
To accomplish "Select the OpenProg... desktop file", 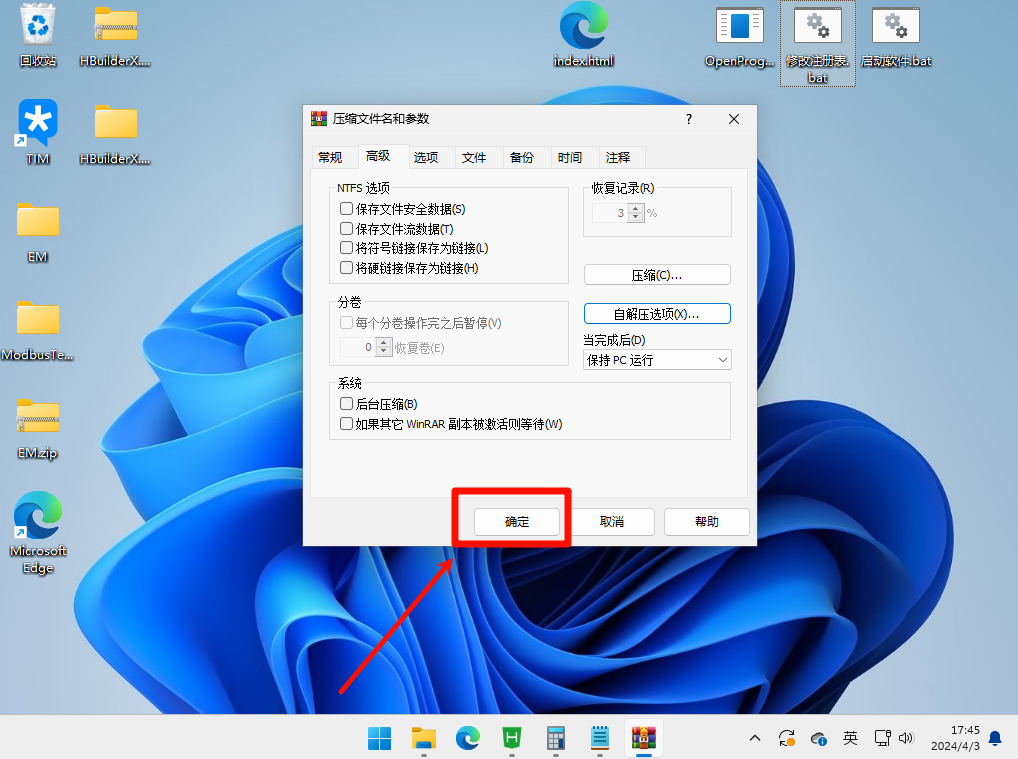I will (739, 36).
